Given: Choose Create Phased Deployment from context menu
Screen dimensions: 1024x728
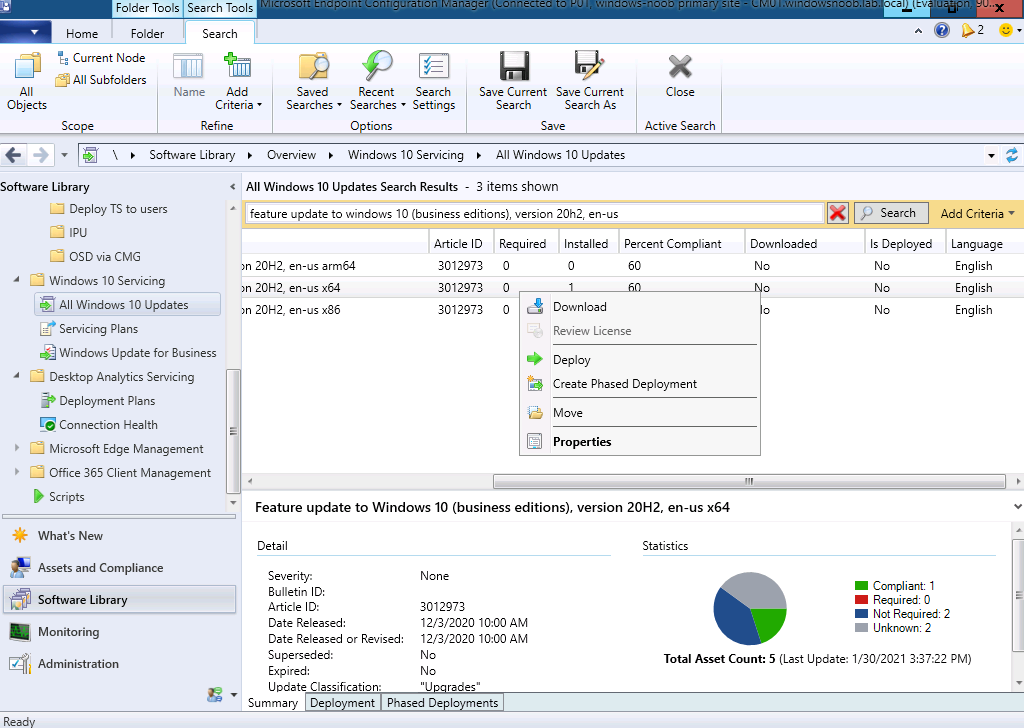Looking at the screenshot, I should point(640,384).
